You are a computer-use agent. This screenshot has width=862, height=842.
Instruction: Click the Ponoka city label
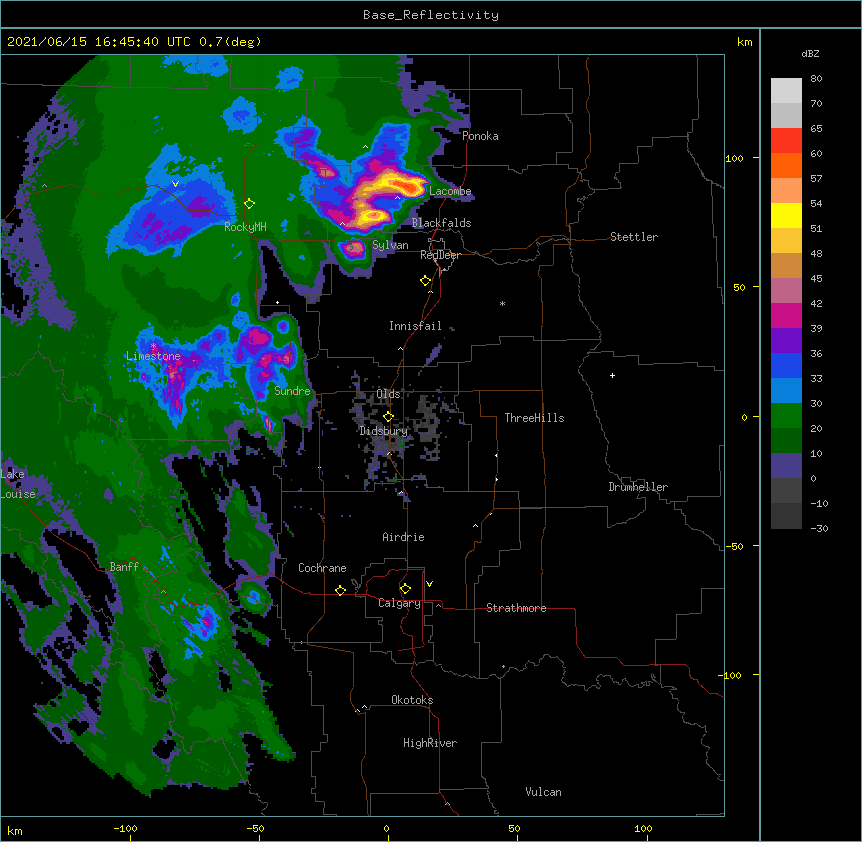click(480, 136)
